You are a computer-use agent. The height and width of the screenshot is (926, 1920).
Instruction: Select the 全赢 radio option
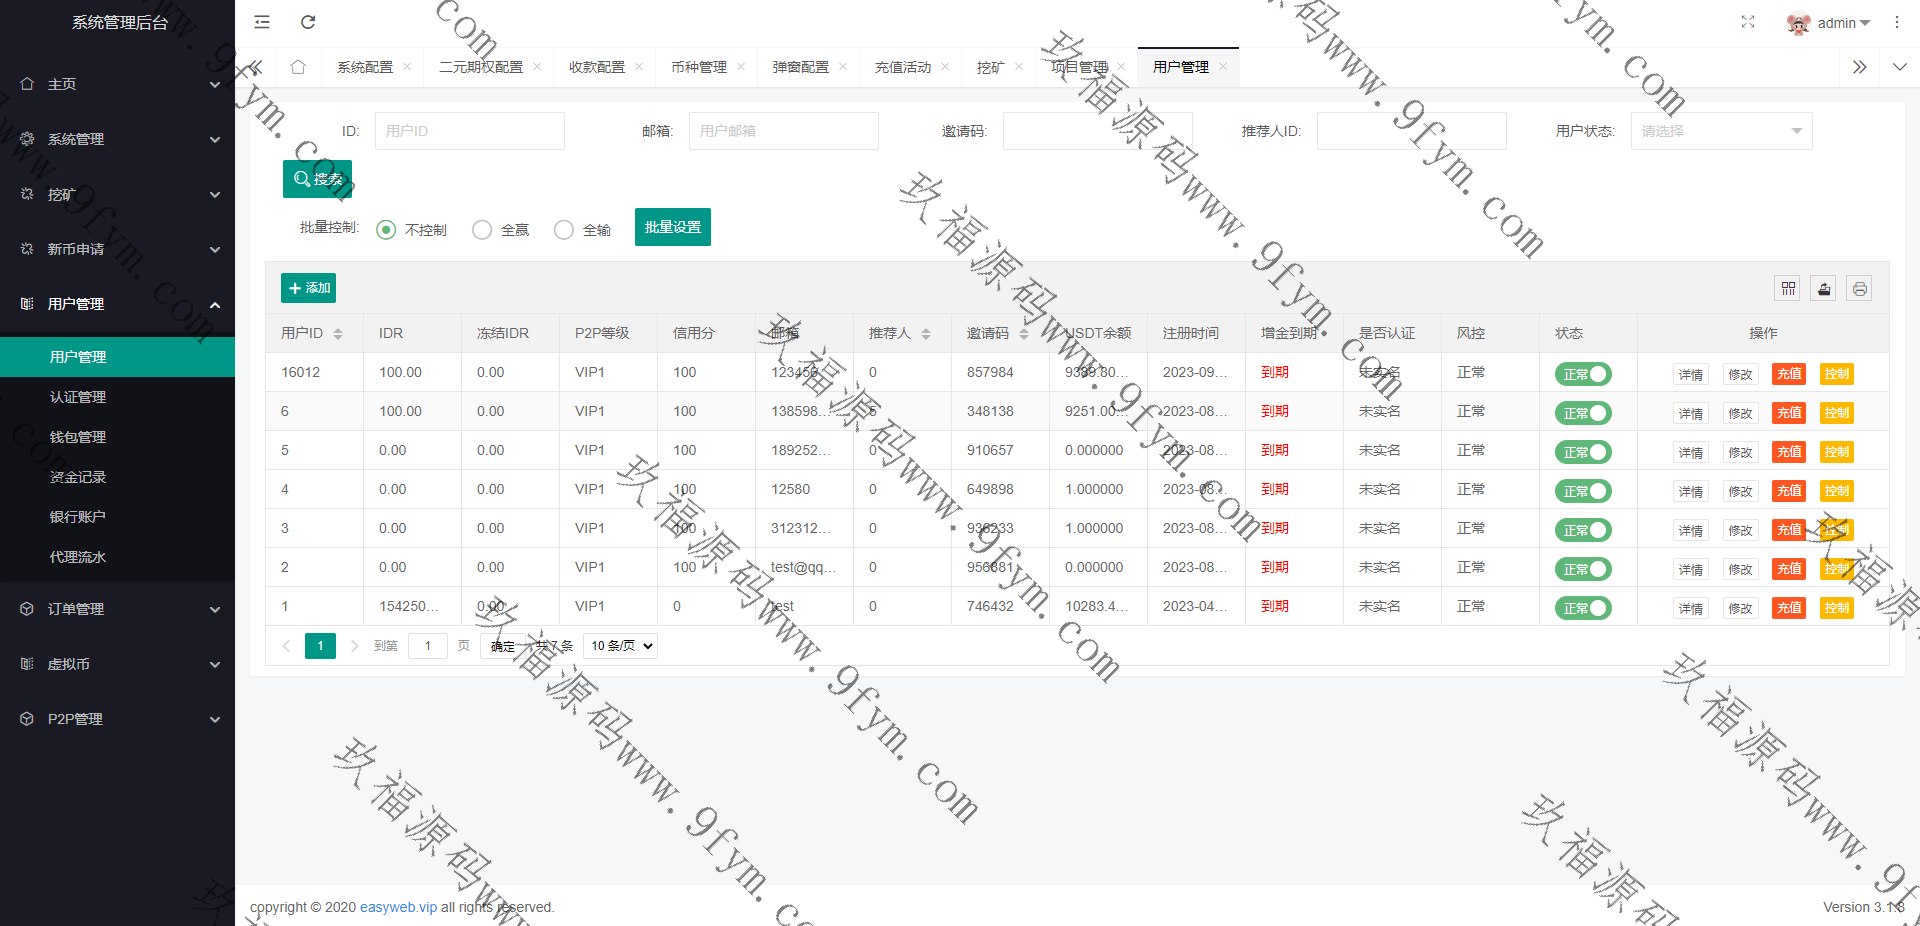pyautogui.click(x=482, y=230)
